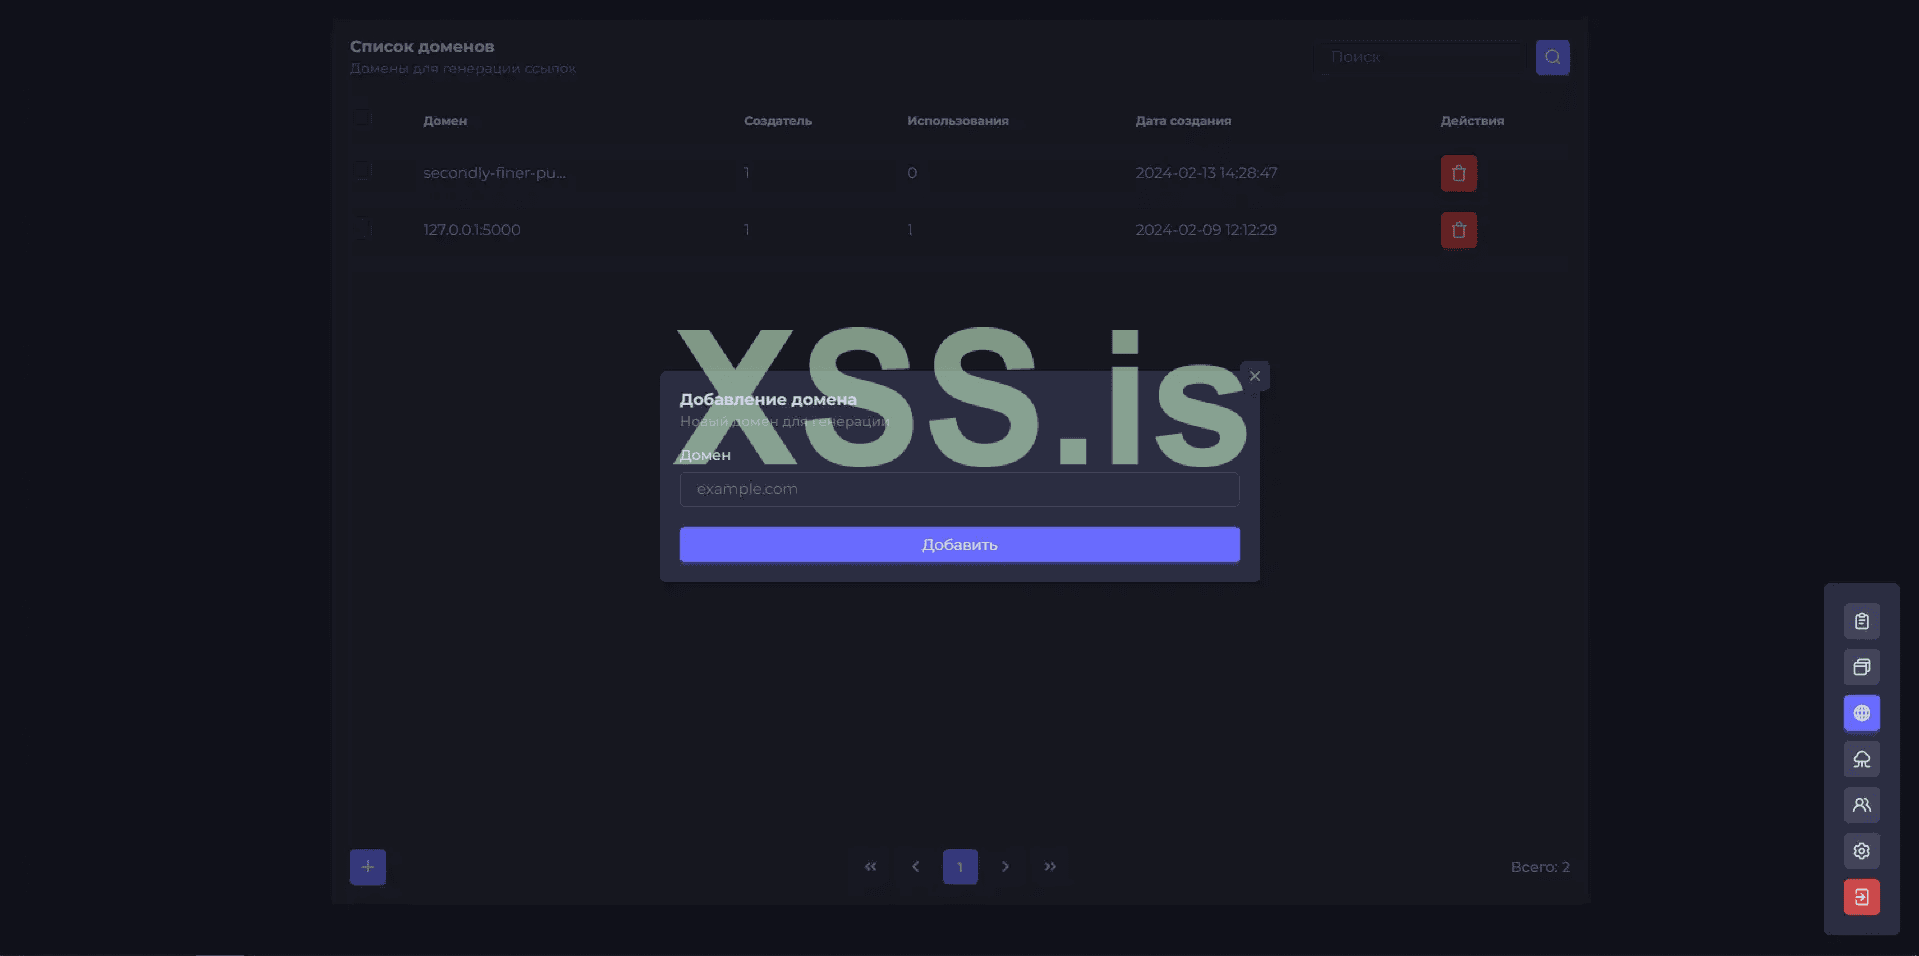Click the 127.0.0.1:5000 domain name
Screen dimensions: 1919x956
click(x=472, y=230)
